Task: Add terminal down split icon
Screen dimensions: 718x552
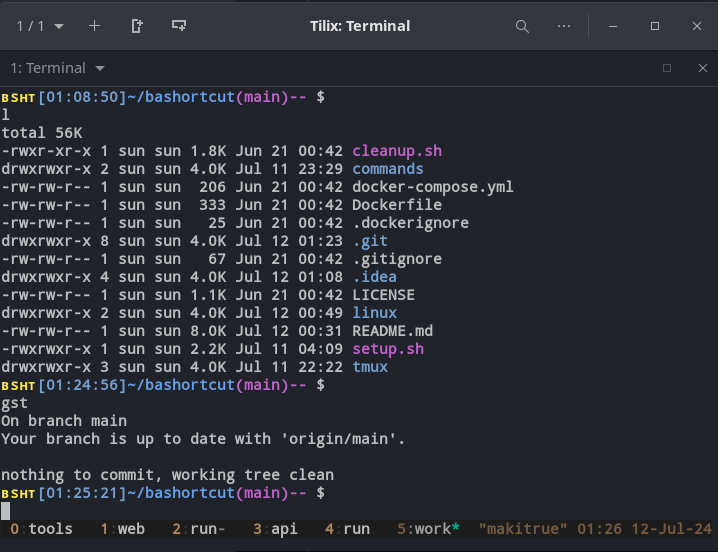Action: (x=179, y=26)
